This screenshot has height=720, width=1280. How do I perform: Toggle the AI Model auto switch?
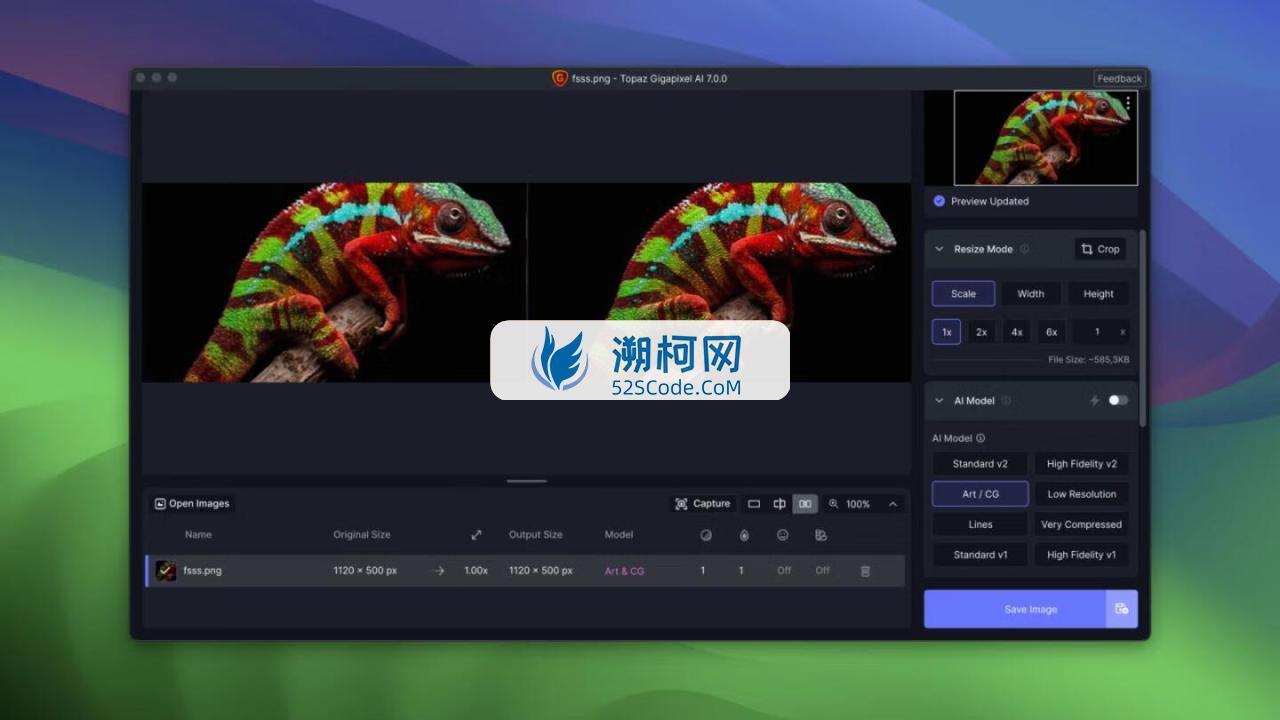click(1117, 401)
